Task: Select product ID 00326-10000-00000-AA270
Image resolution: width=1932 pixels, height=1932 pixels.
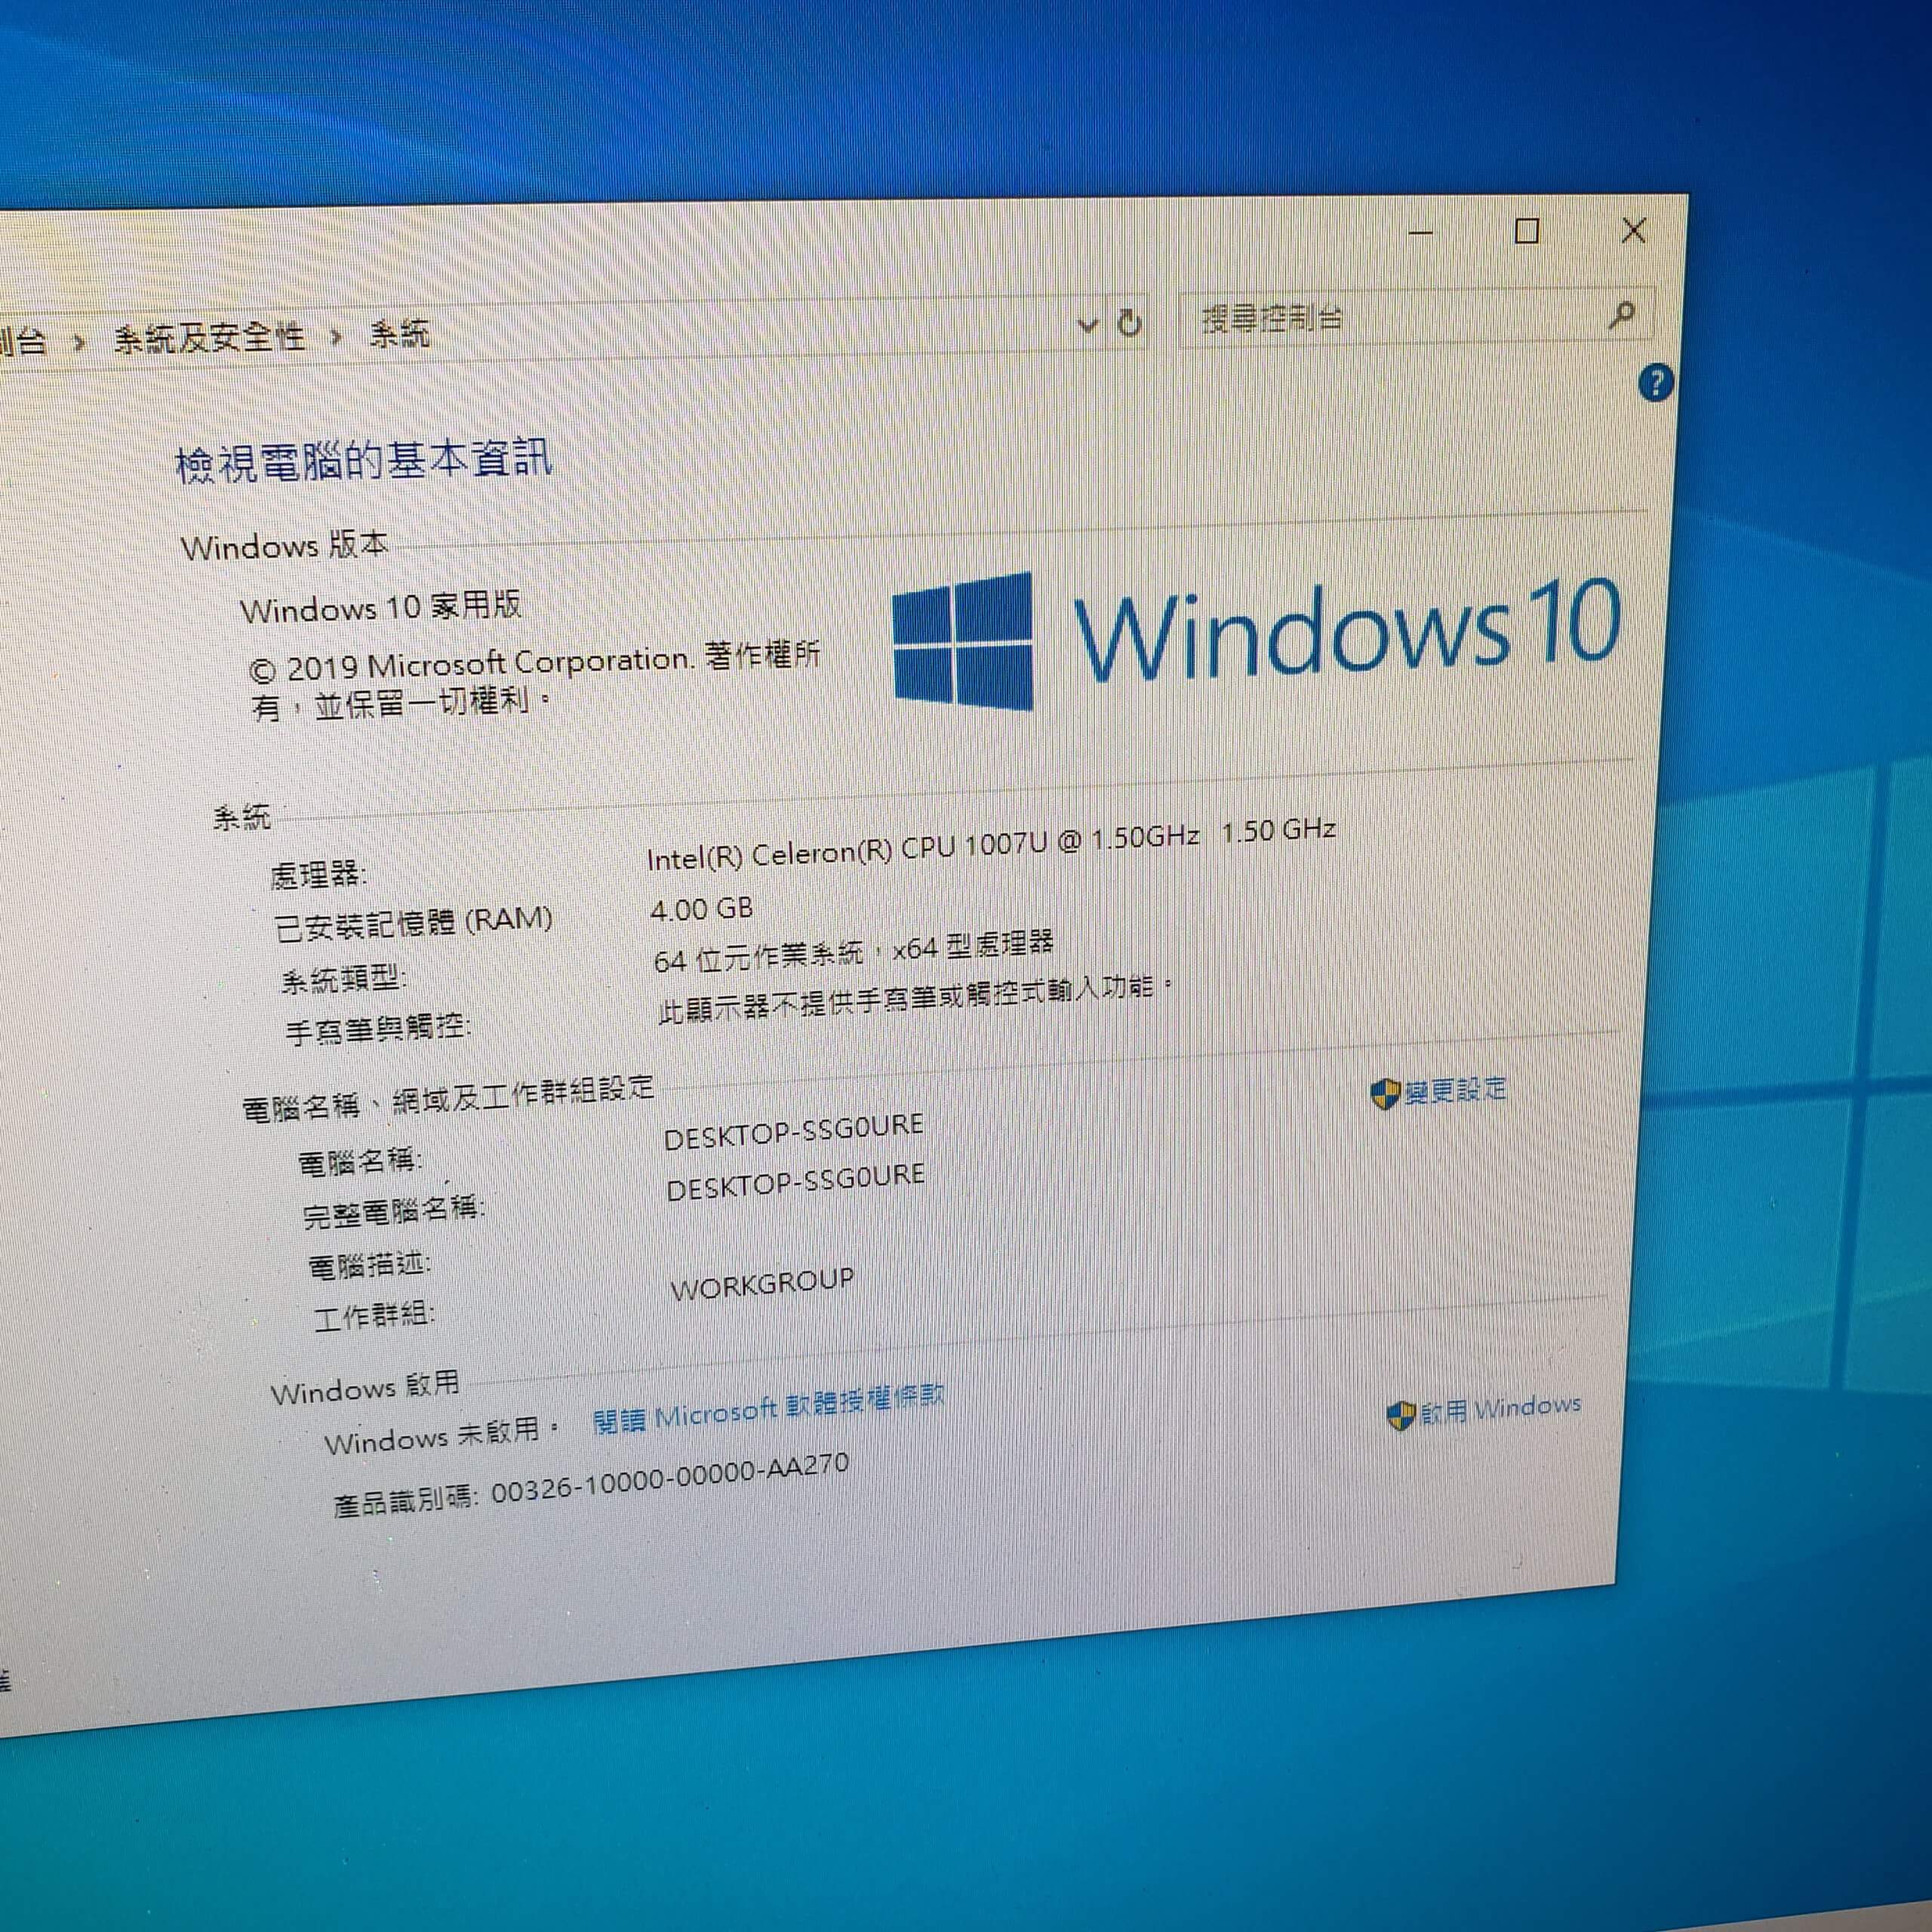Action: (670, 1479)
